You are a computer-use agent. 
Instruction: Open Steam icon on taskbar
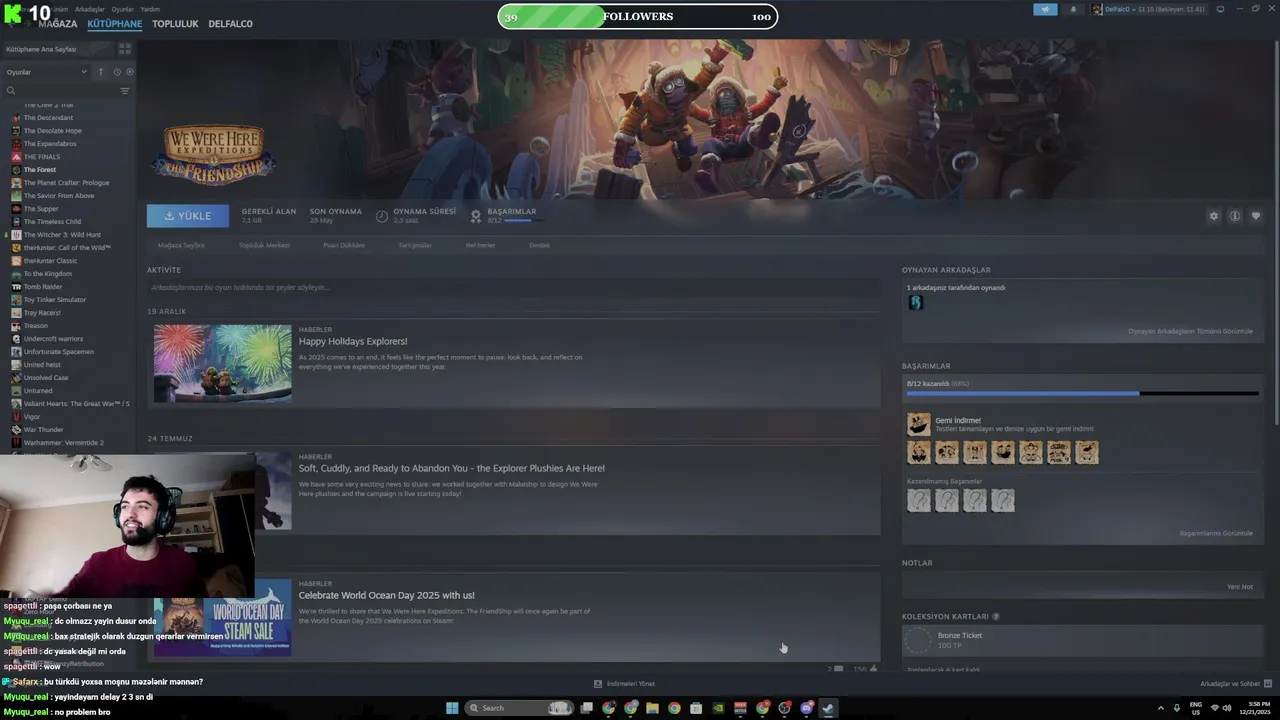tap(828, 708)
